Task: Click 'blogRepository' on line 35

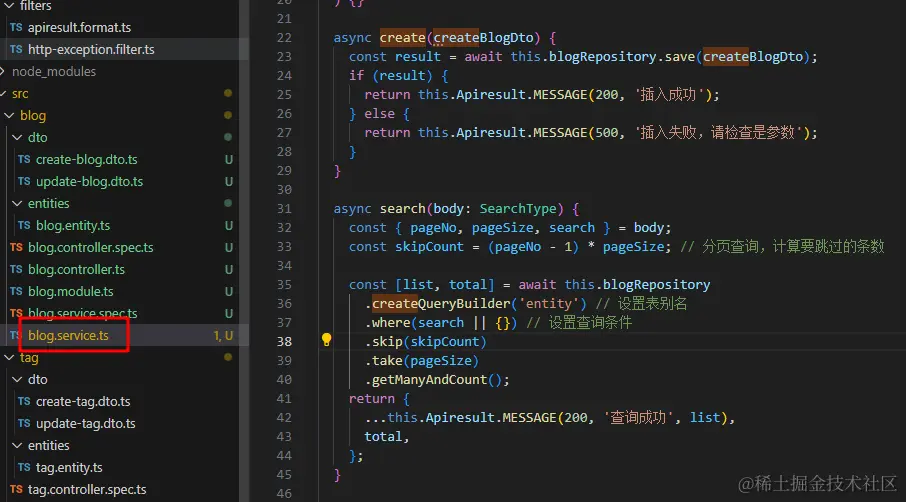Action: click(656, 284)
